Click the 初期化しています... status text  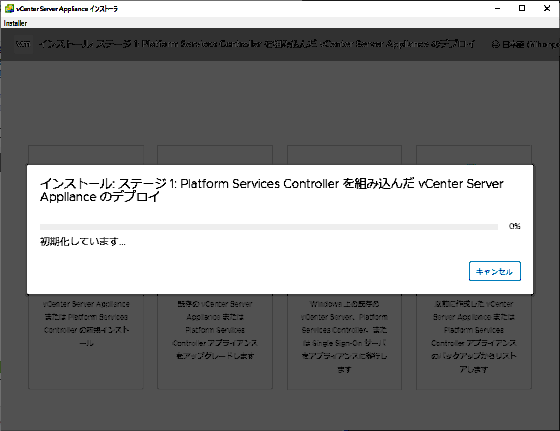(82, 242)
